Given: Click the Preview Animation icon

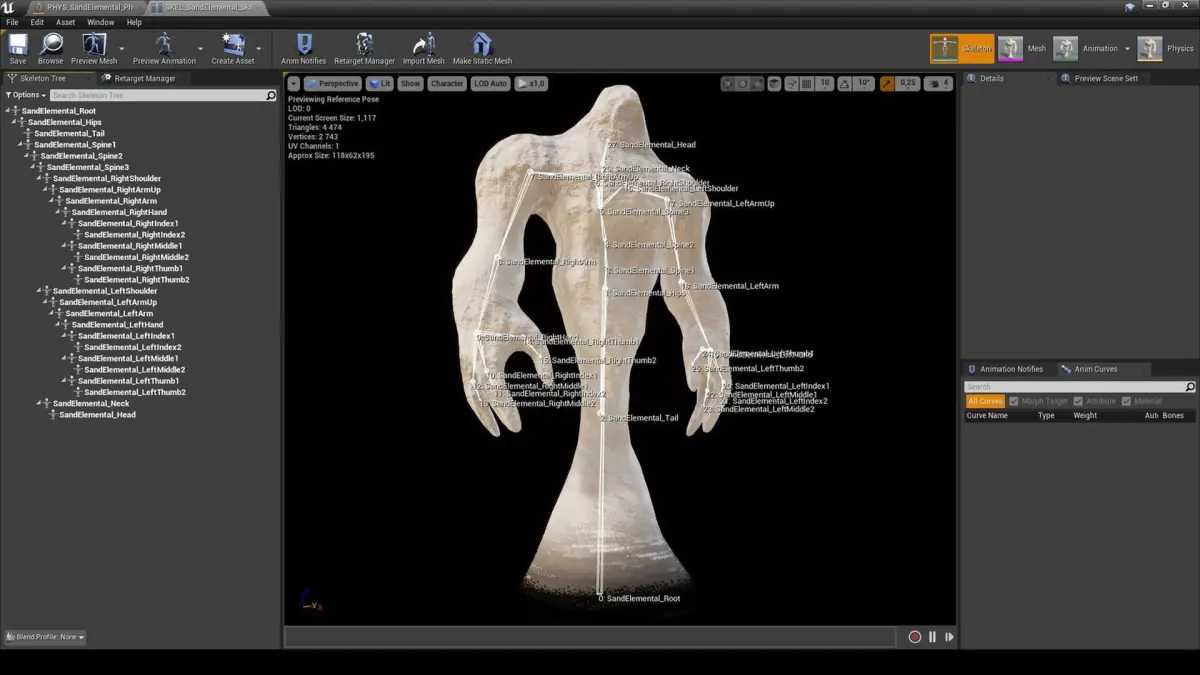Looking at the screenshot, I should 165,44.
